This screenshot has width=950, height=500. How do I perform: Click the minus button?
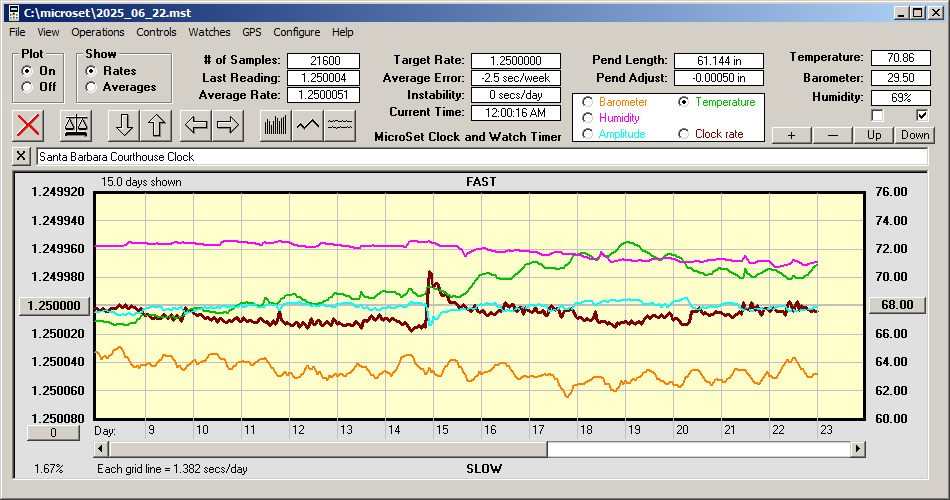(x=832, y=135)
